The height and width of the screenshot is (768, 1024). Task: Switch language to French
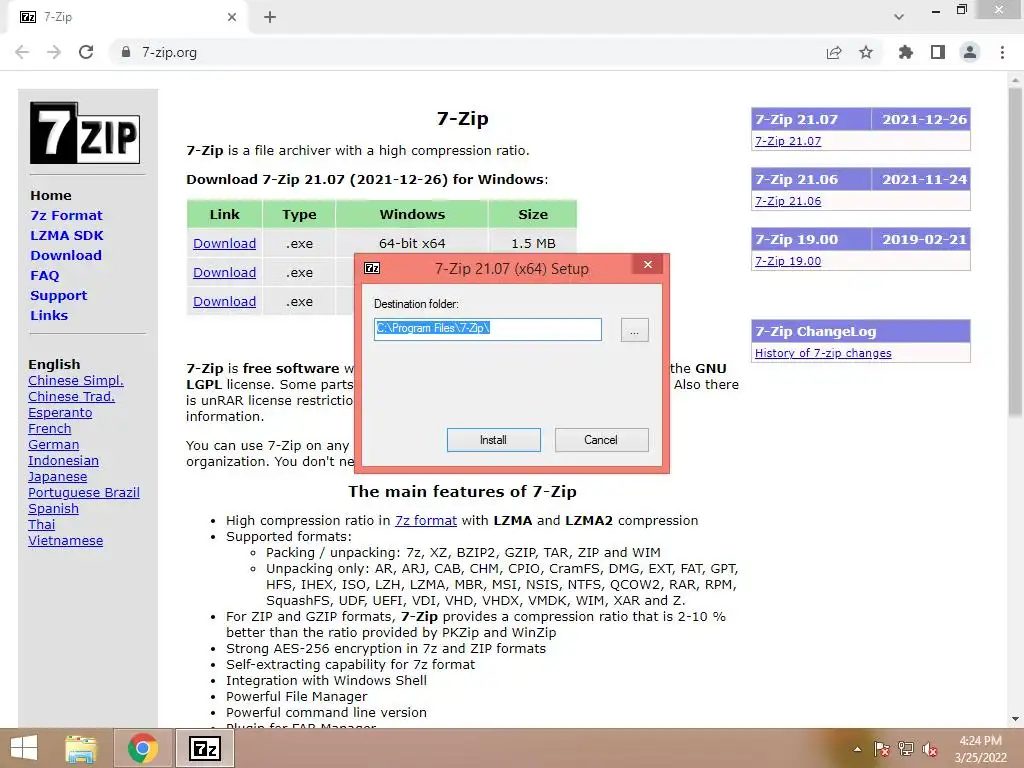click(50, 428)
